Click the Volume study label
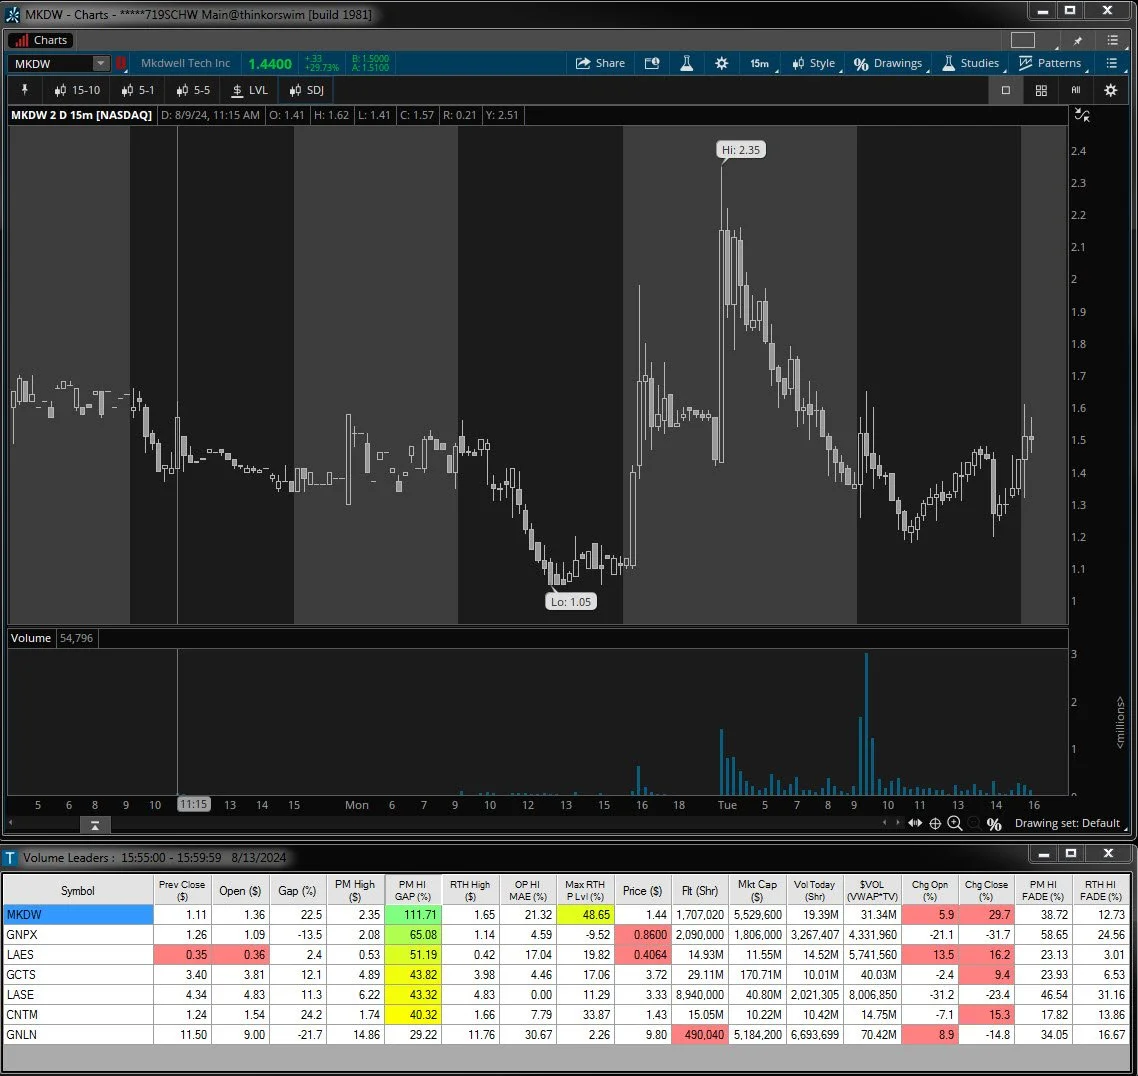The width and height of the screenshot is (1138, 1076). pos(30,638)
